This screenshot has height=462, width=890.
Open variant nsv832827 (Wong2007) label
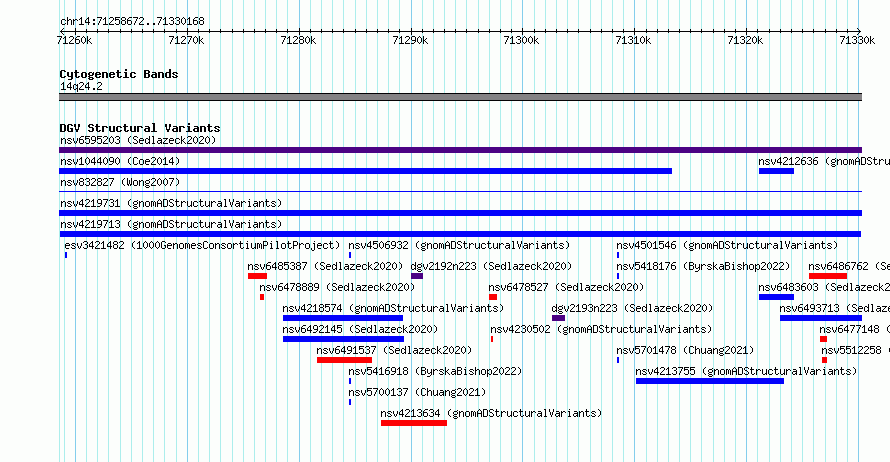pyautogui.click(x=120, y=182)
